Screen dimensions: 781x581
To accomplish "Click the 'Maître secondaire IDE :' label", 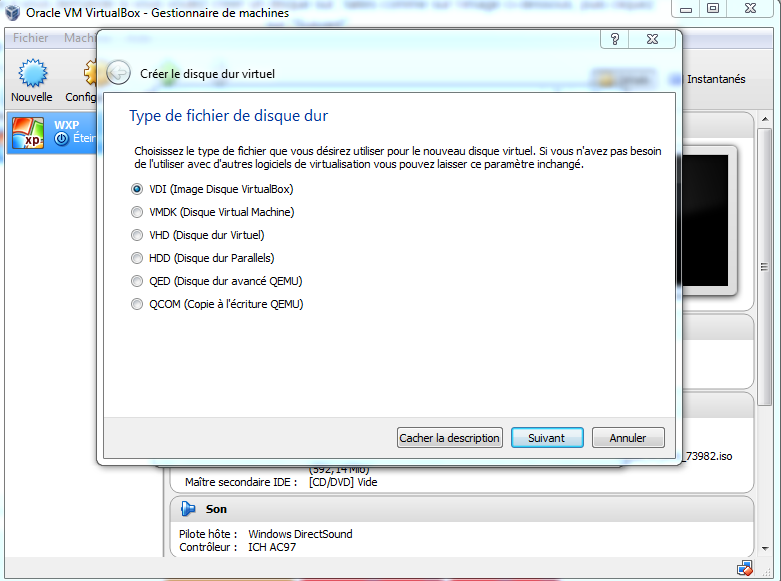I will pos(241,482).
